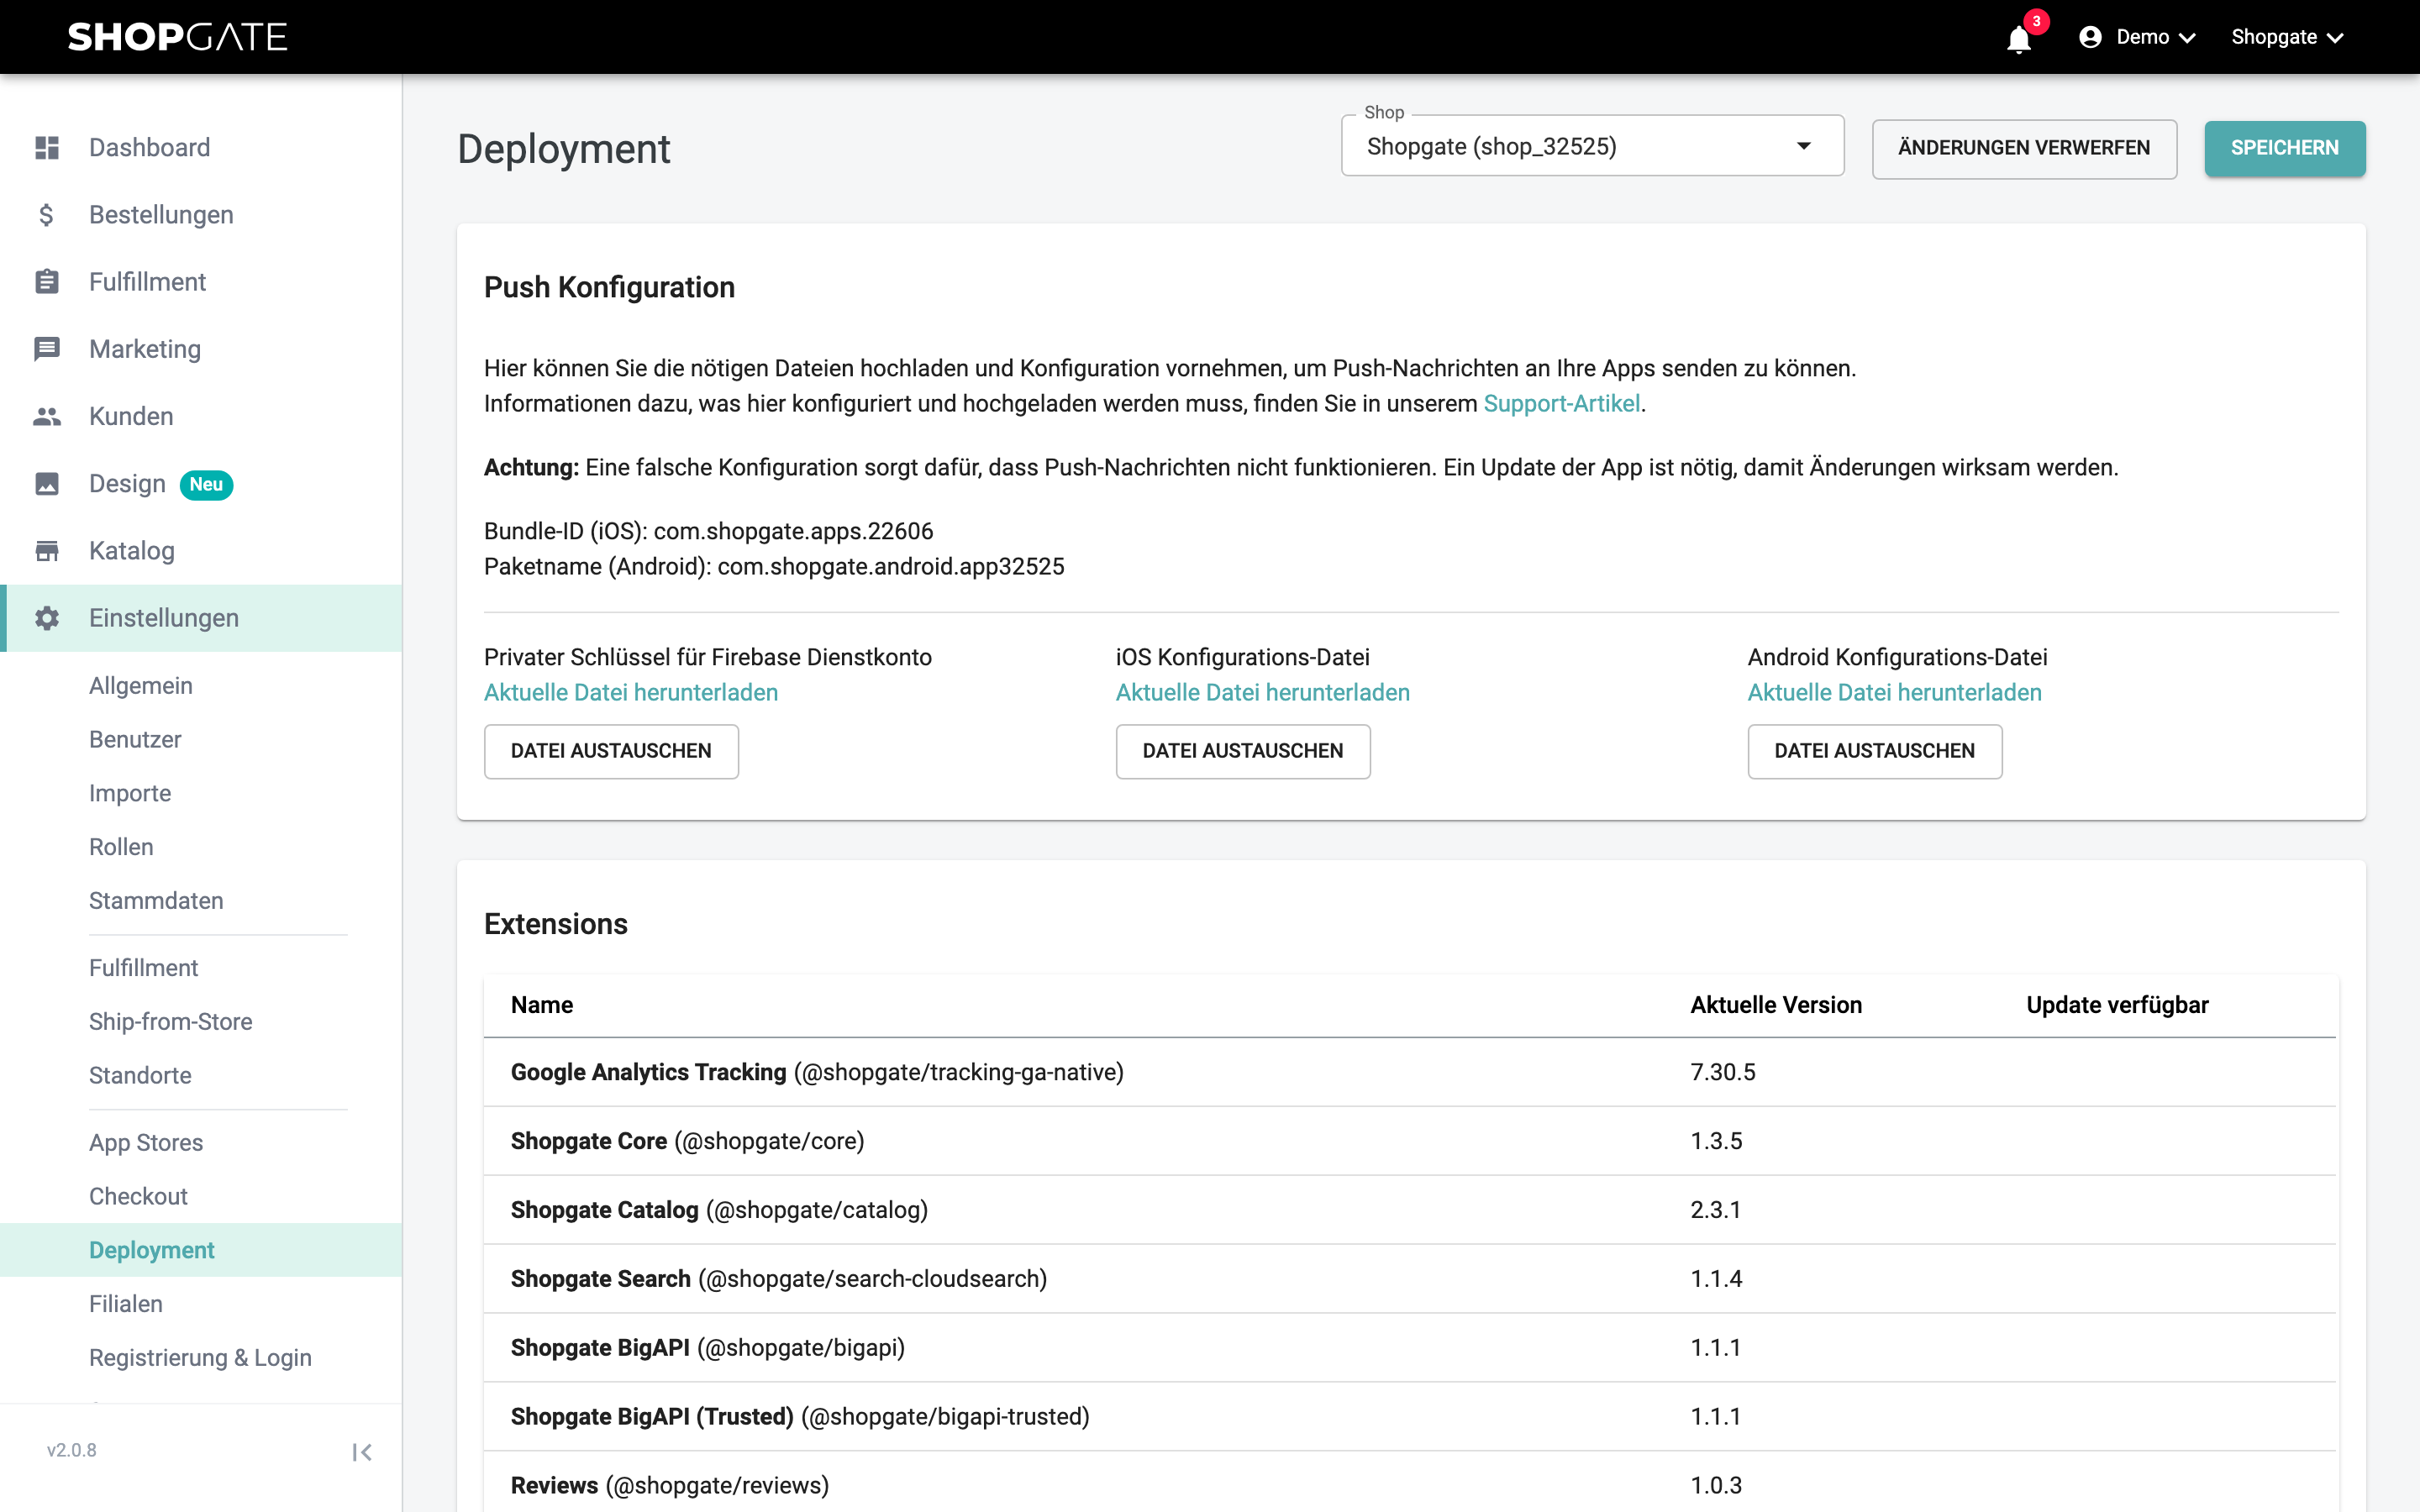Click the clipboard icon for Fulfillment
Viewport: 2420px width, 1512px height.
click(x=47, y=282)
